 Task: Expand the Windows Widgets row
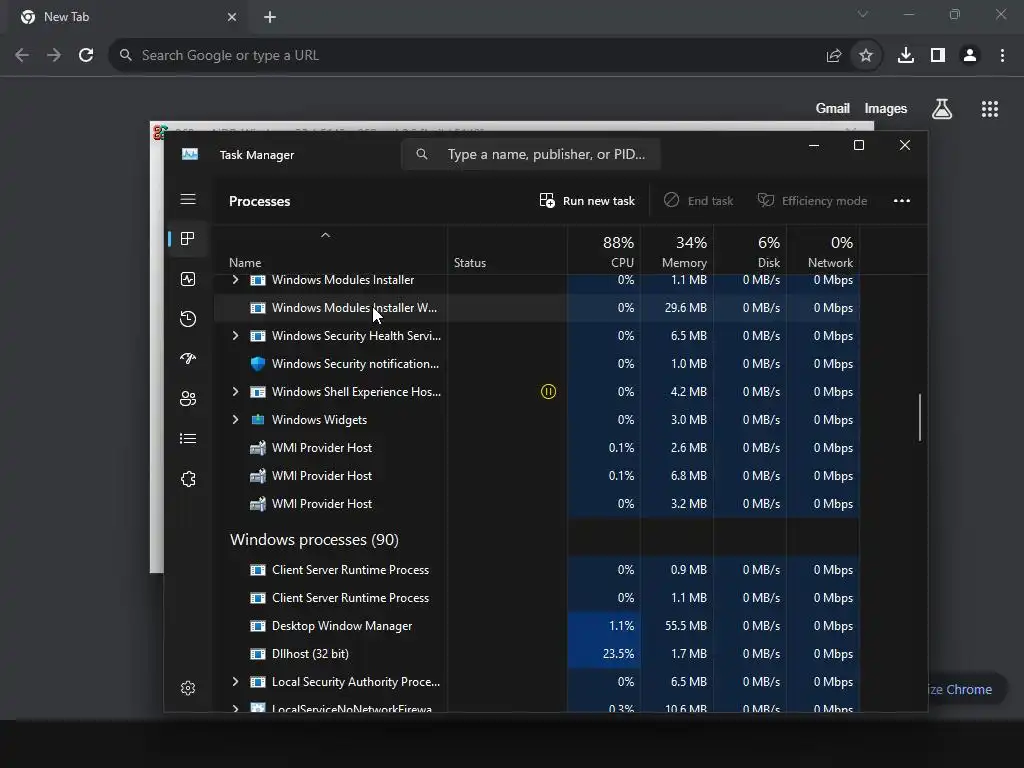coord(236,420)
